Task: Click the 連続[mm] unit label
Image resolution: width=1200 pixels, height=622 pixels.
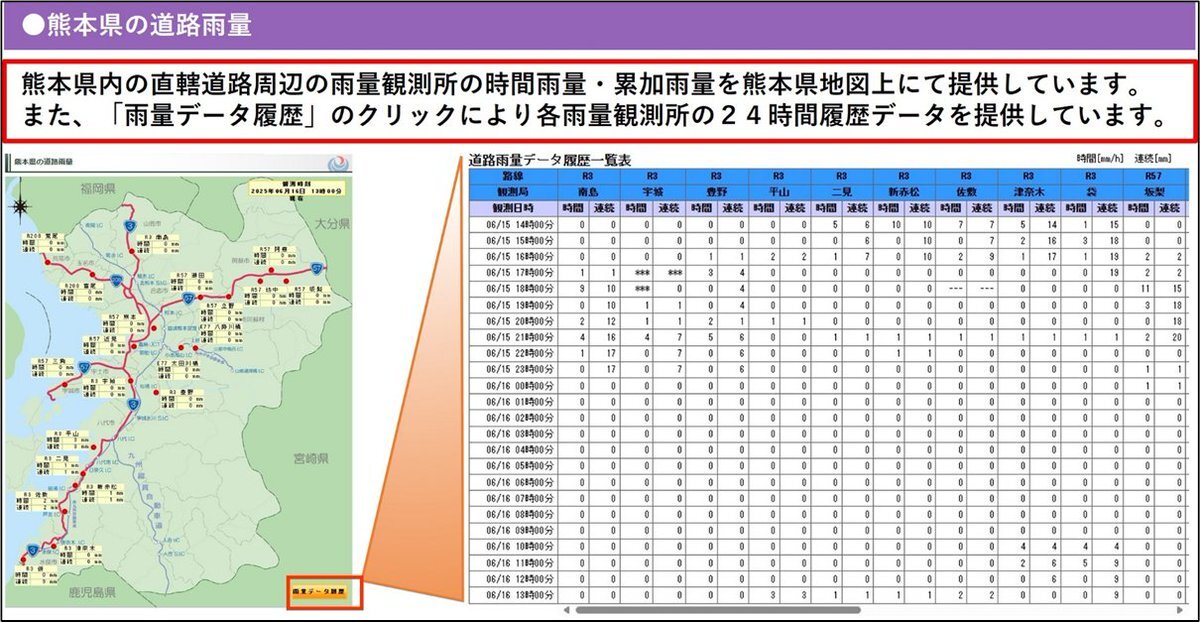Action: (x=1154, y=158)
